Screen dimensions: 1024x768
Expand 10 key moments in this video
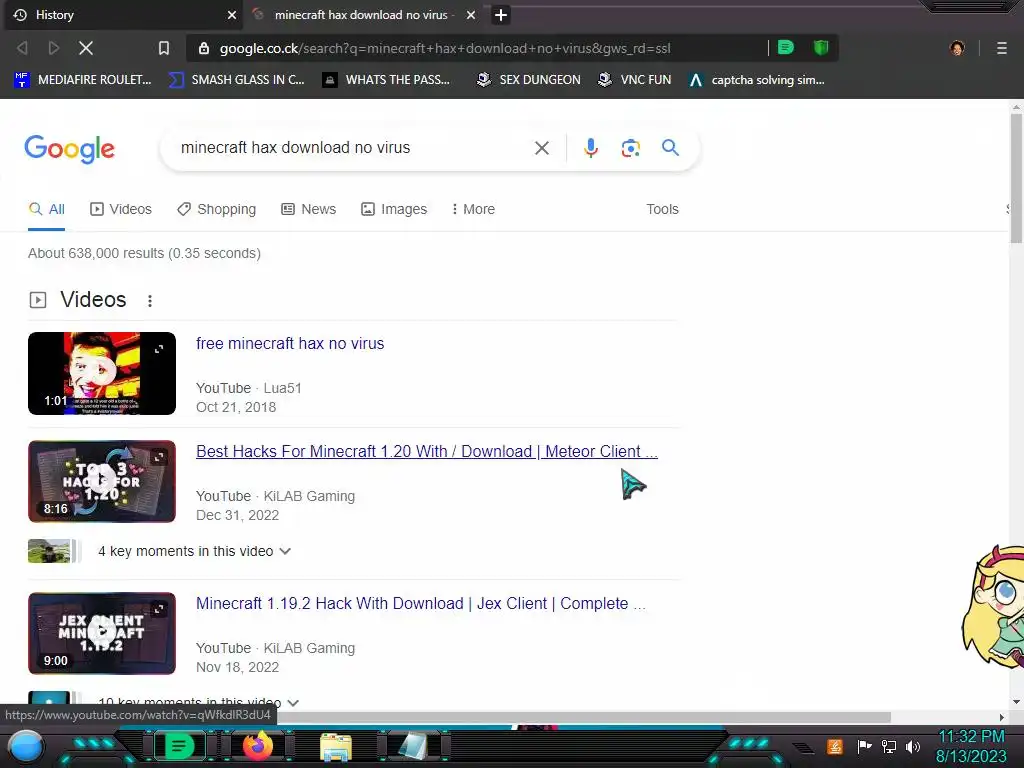pyautogui.click(x=199, y=703)
